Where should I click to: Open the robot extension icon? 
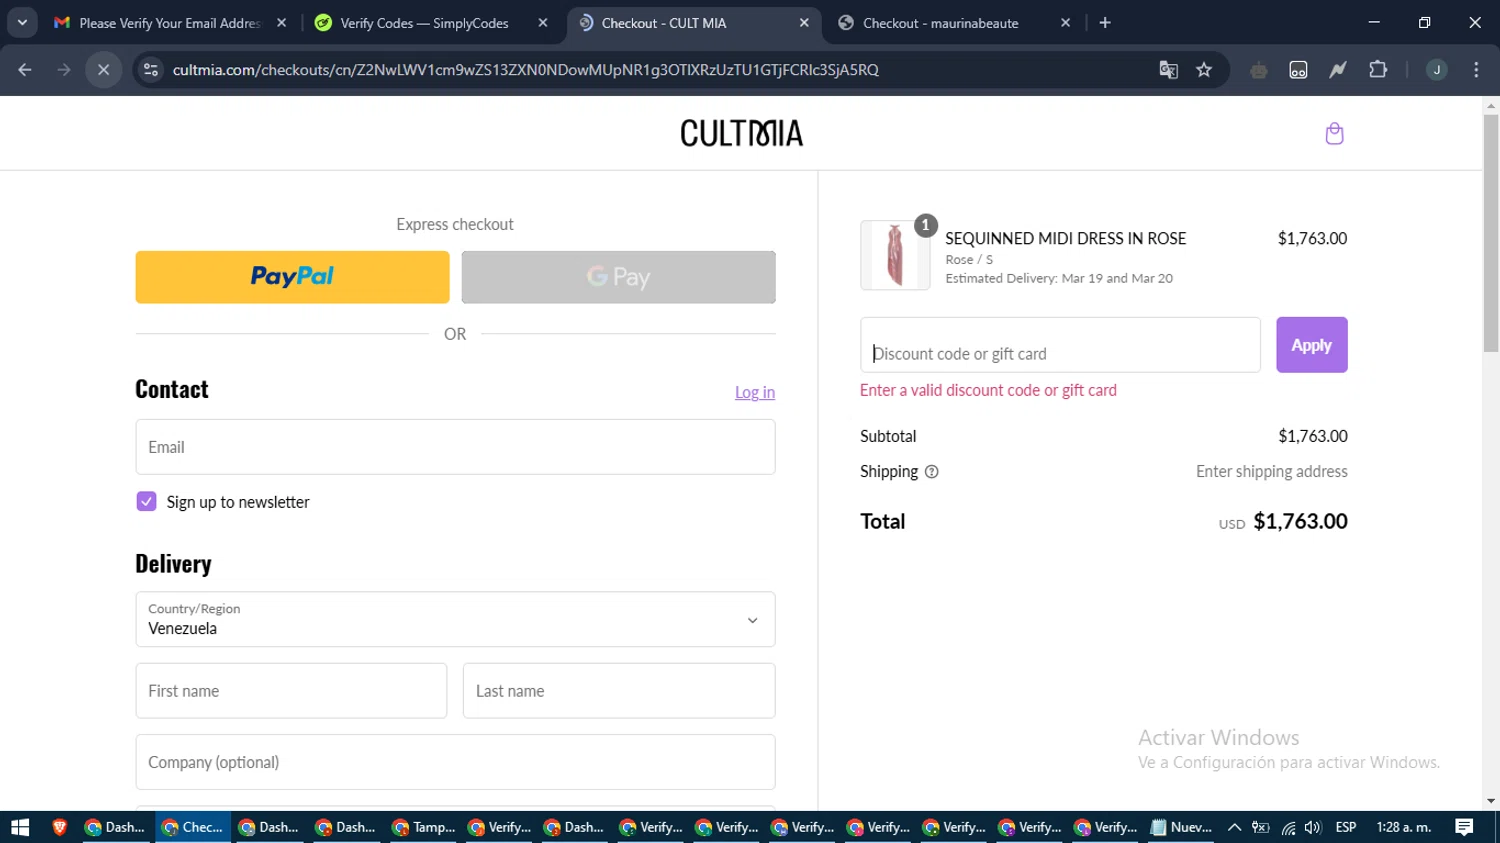pos(1259,70)
